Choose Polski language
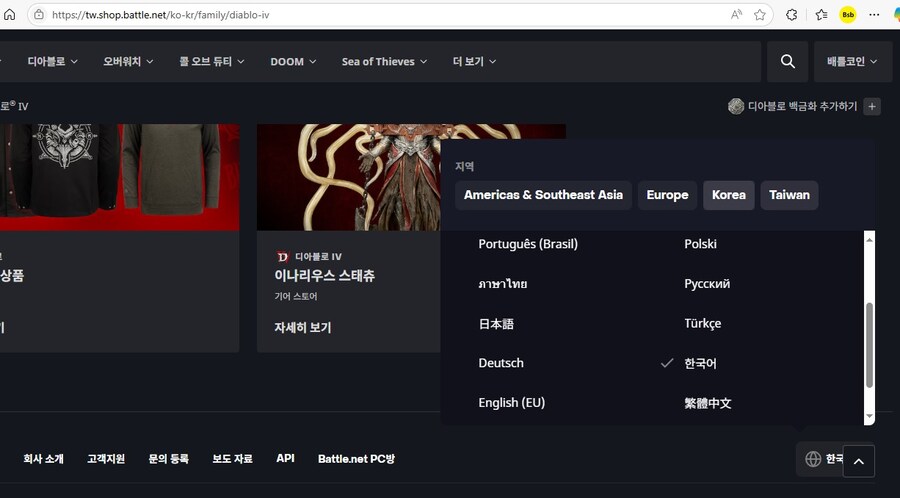This screenshot has width=900, height=498. point(700,244)
